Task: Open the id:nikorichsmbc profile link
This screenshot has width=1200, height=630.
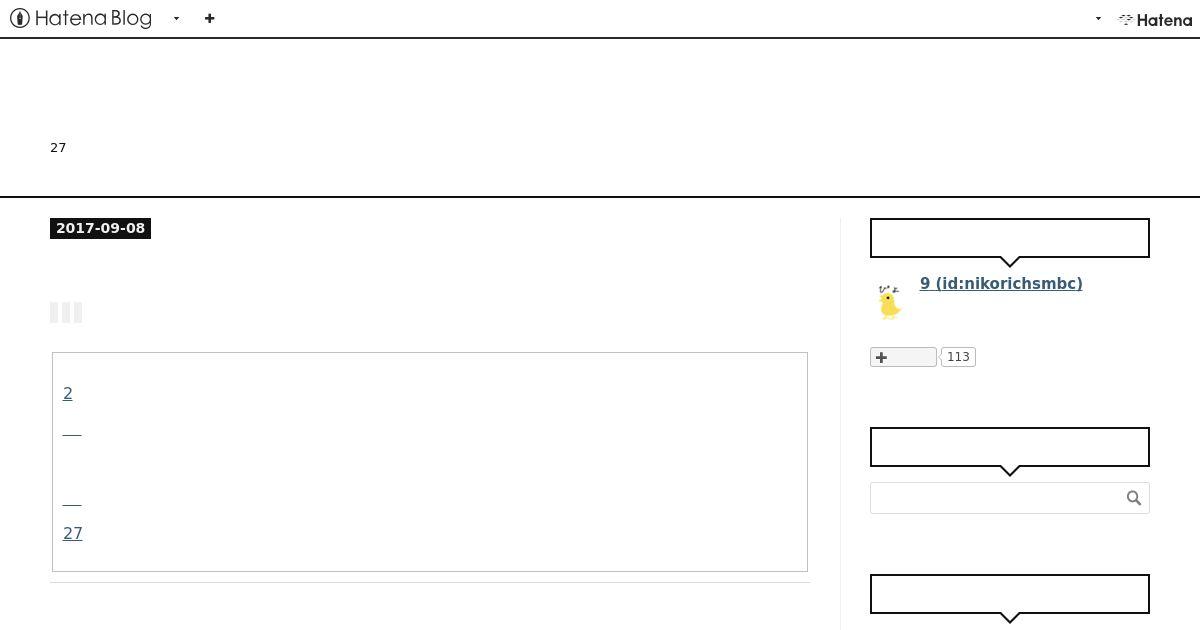Action: (1001, 284)
